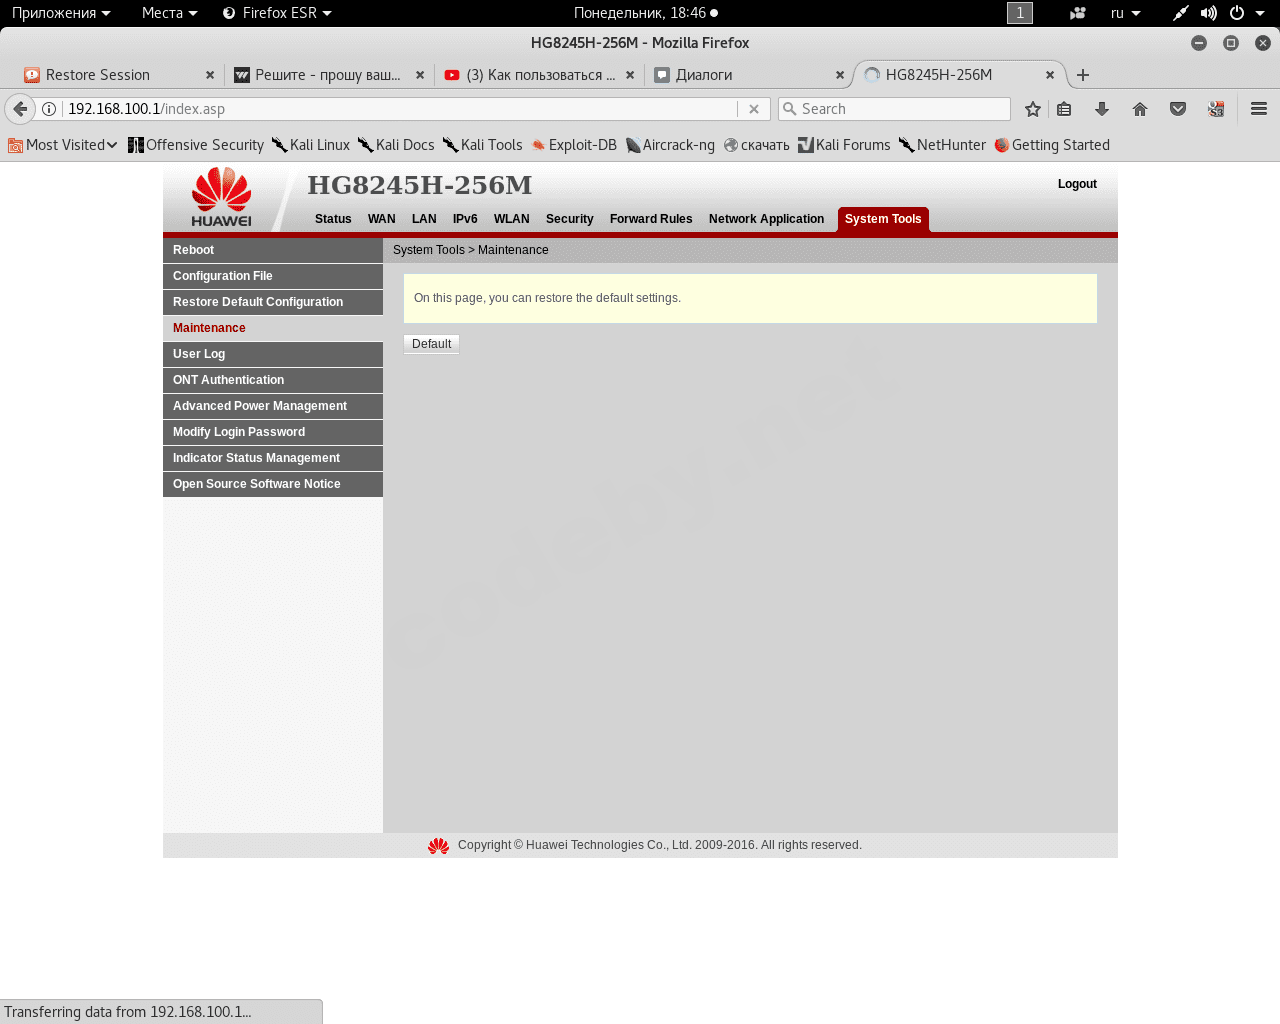Open the User Log sidebar page
The height and width of the screenshot is (1024, 1280).
(273, 354)
